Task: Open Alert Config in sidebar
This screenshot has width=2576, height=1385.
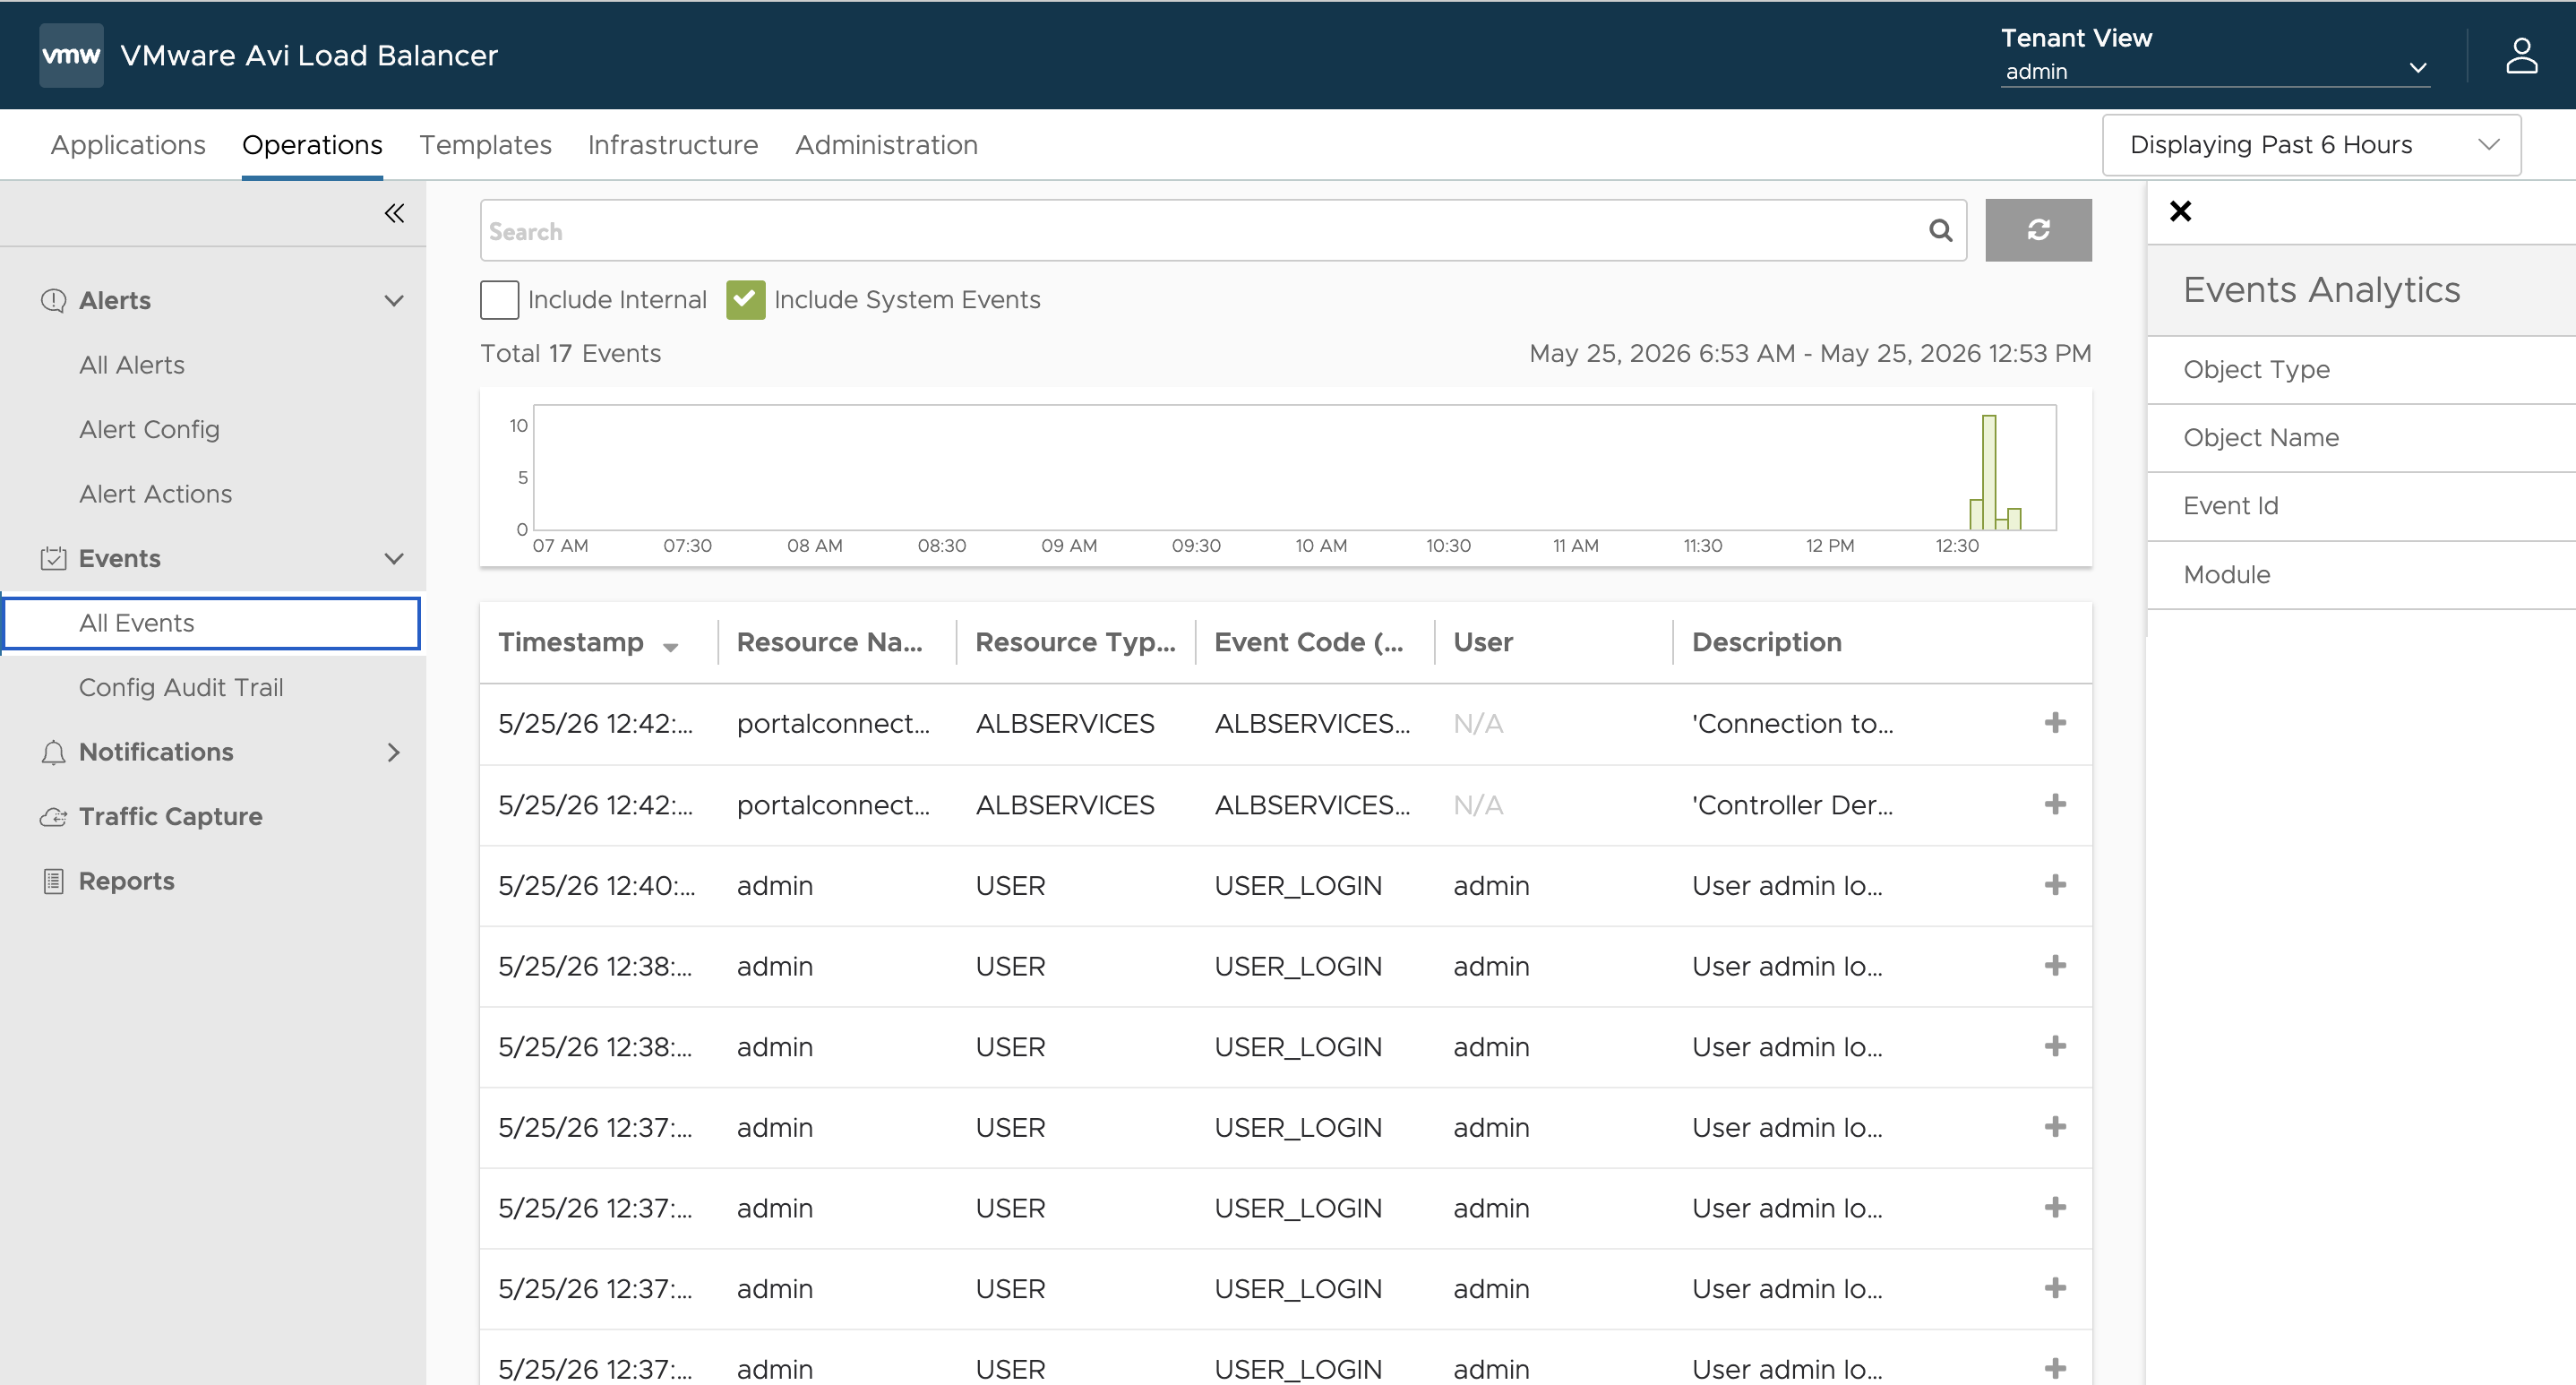Action: (149, 430)
